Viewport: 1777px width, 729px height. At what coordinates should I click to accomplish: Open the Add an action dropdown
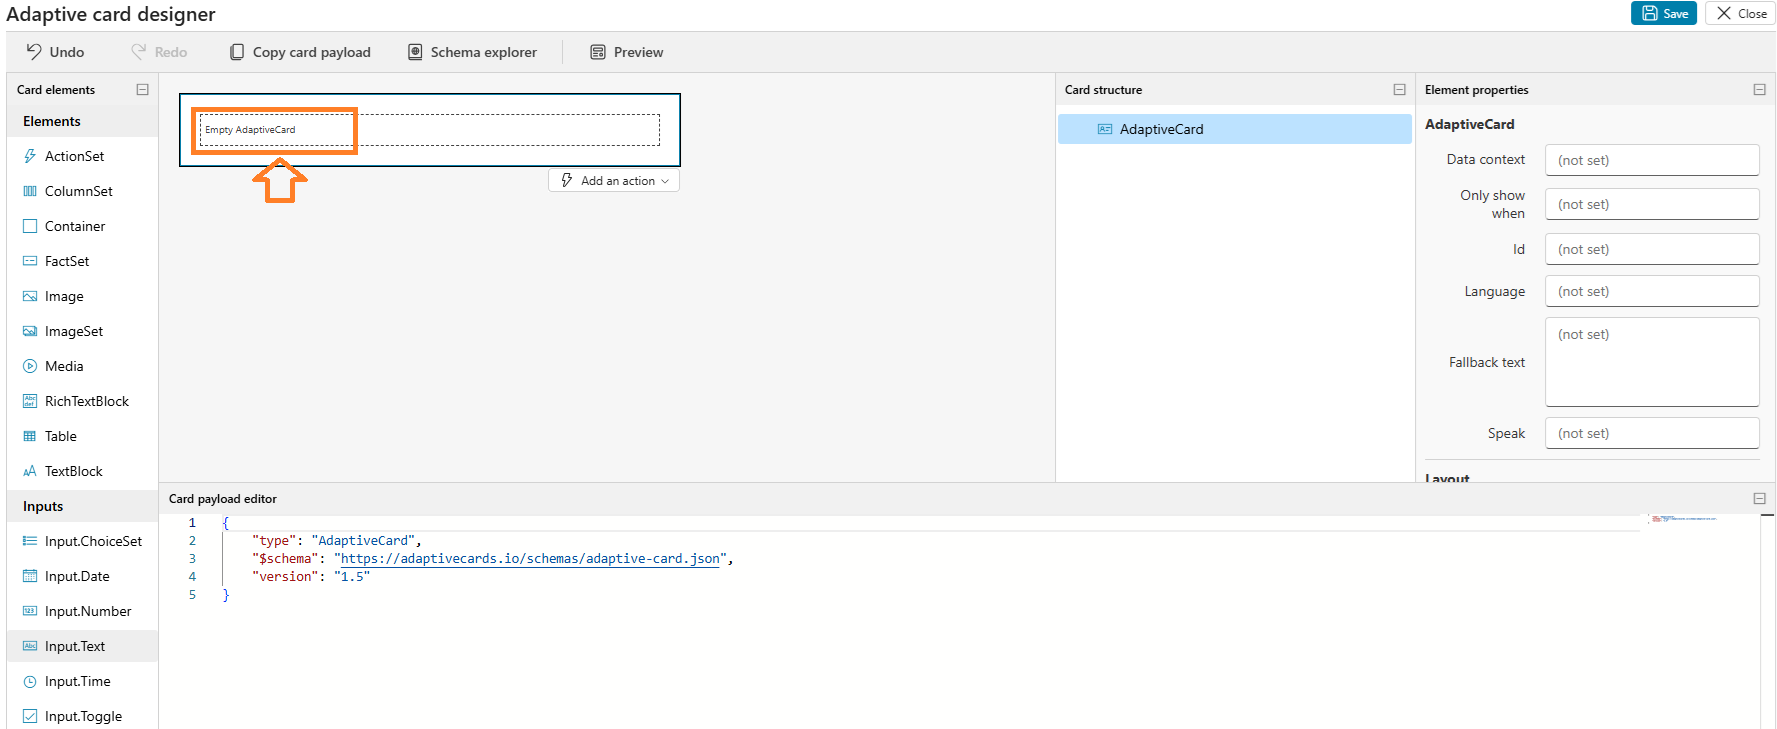point(614,181)
